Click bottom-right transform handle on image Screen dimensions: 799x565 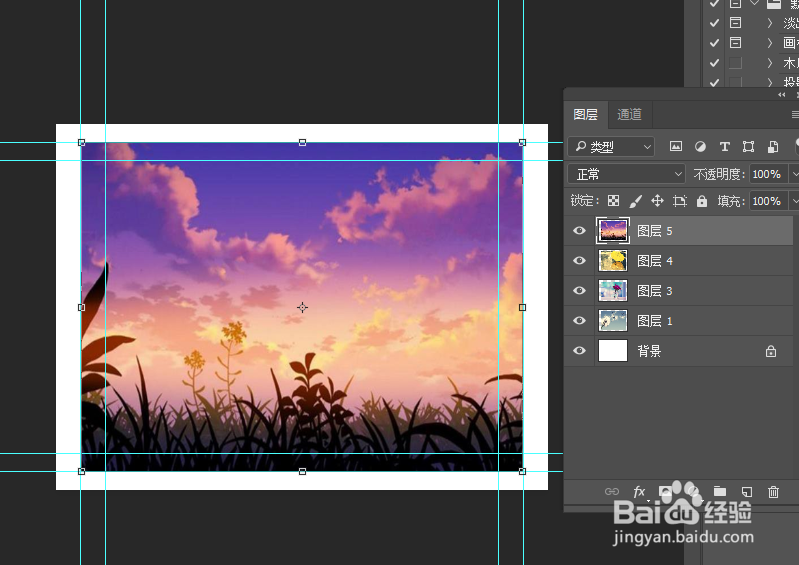pyautogui.click(x=522, y=471)
